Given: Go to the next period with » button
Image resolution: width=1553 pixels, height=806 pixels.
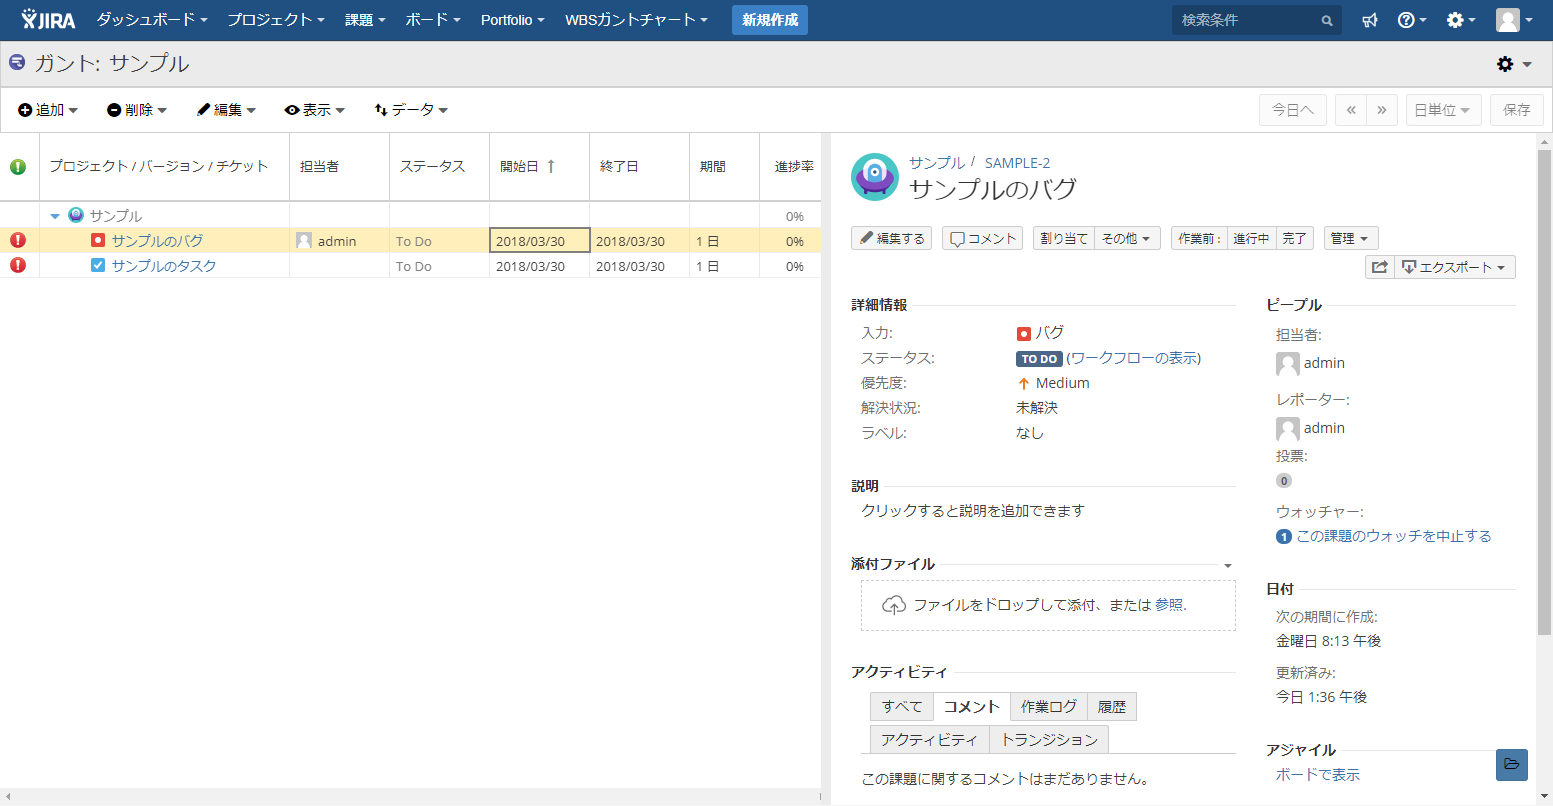Looking at the screenshot, I should [x=1382, y=110].
